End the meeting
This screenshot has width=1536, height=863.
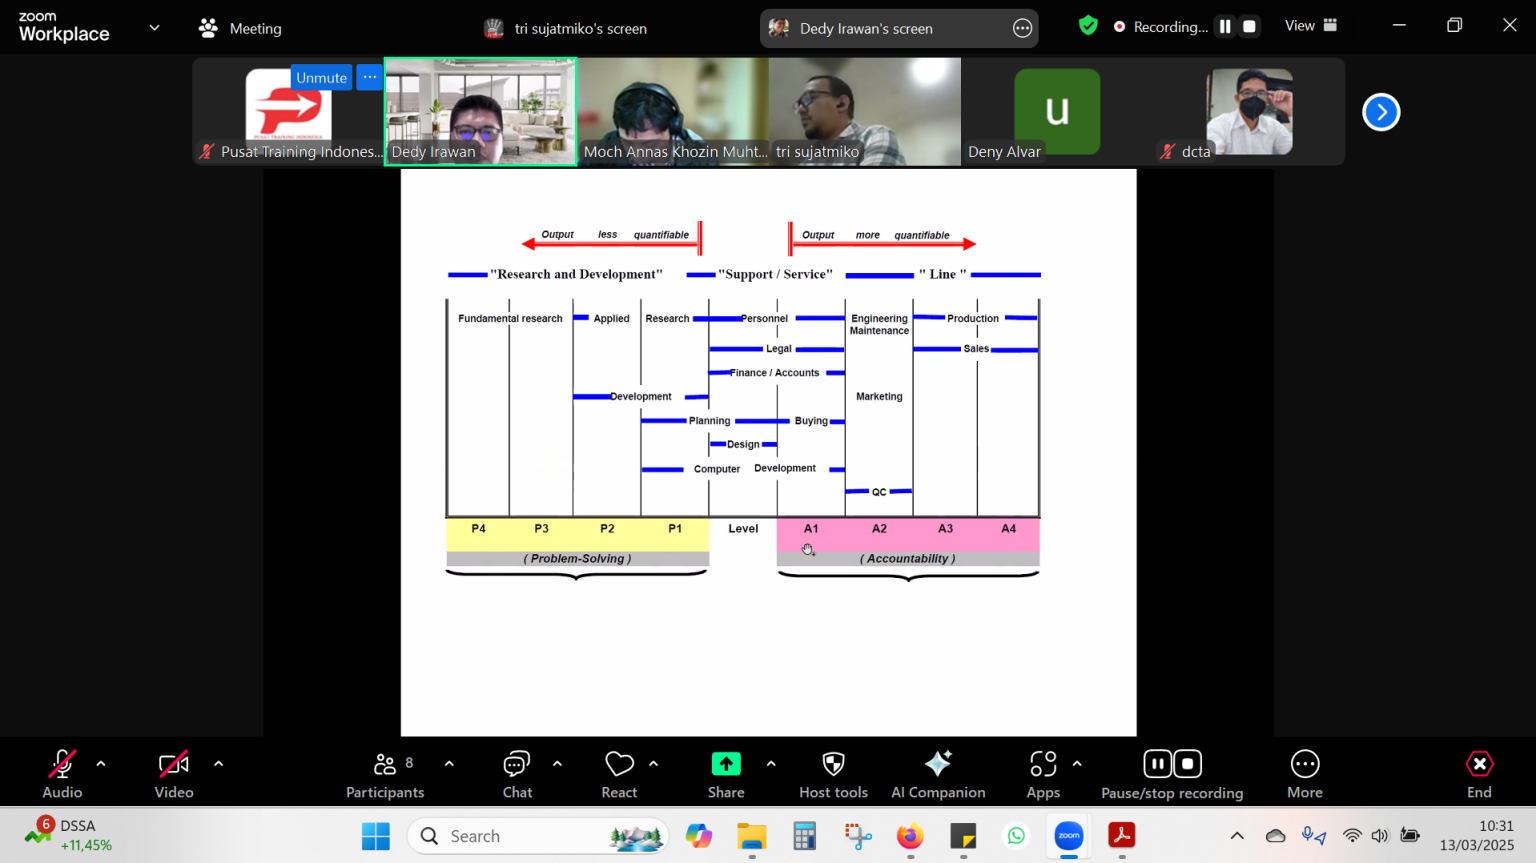[x=1479, y=771]
